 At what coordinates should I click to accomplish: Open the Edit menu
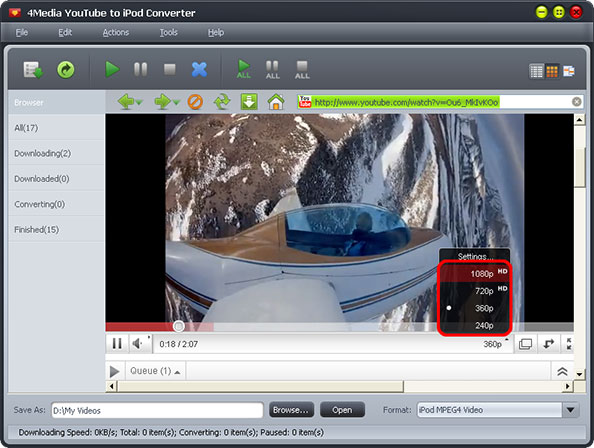[x=65, y=33]
